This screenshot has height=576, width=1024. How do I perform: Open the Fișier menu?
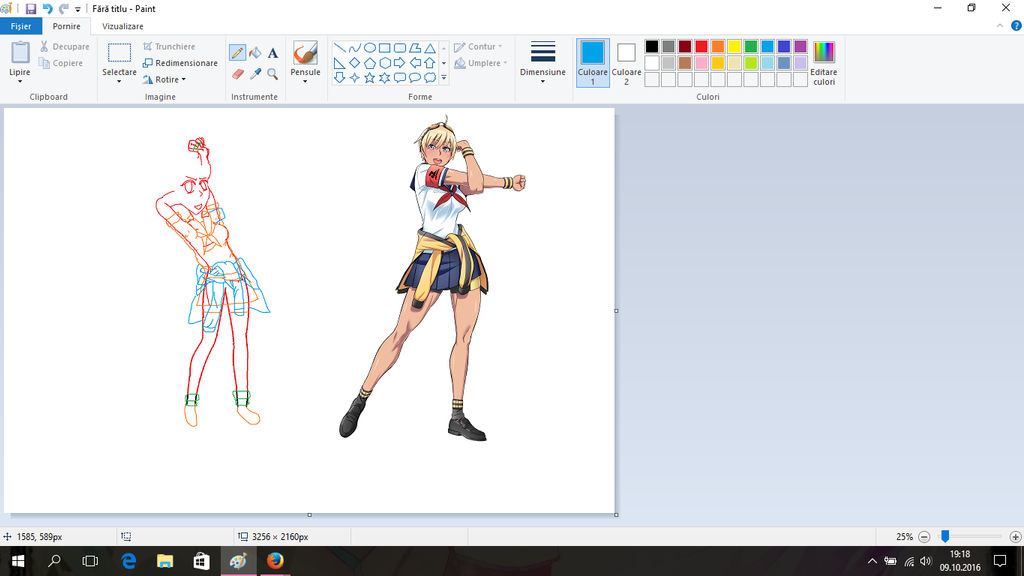[x=21, y=26]
